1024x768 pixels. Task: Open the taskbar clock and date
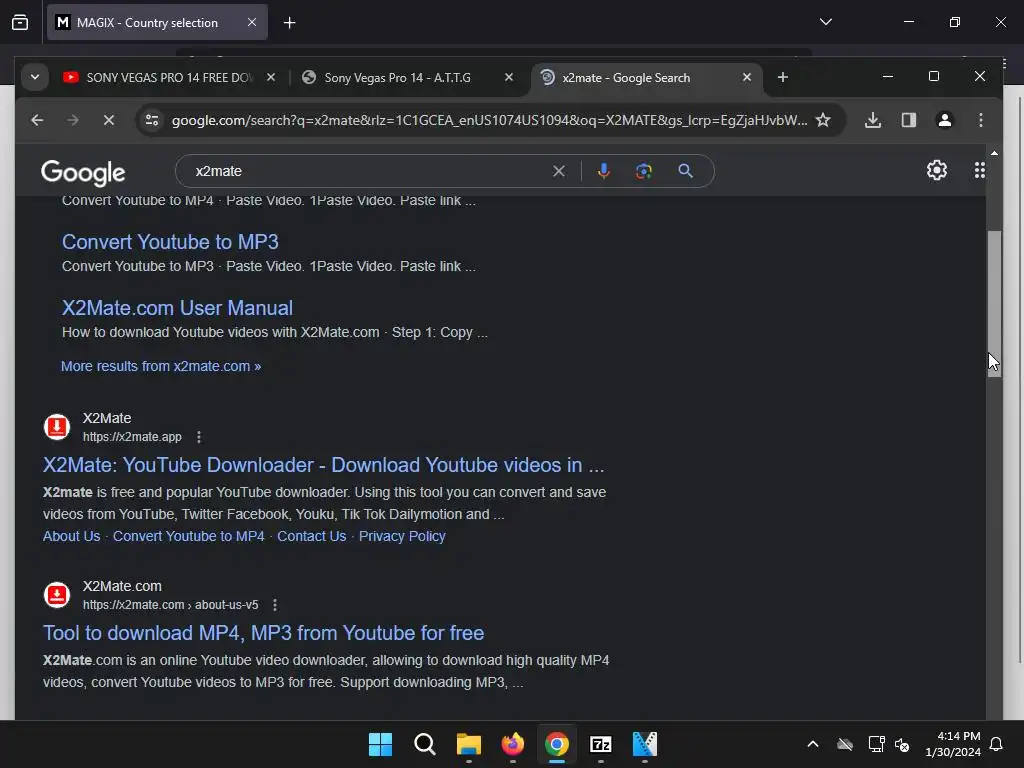tap(952, 744)
